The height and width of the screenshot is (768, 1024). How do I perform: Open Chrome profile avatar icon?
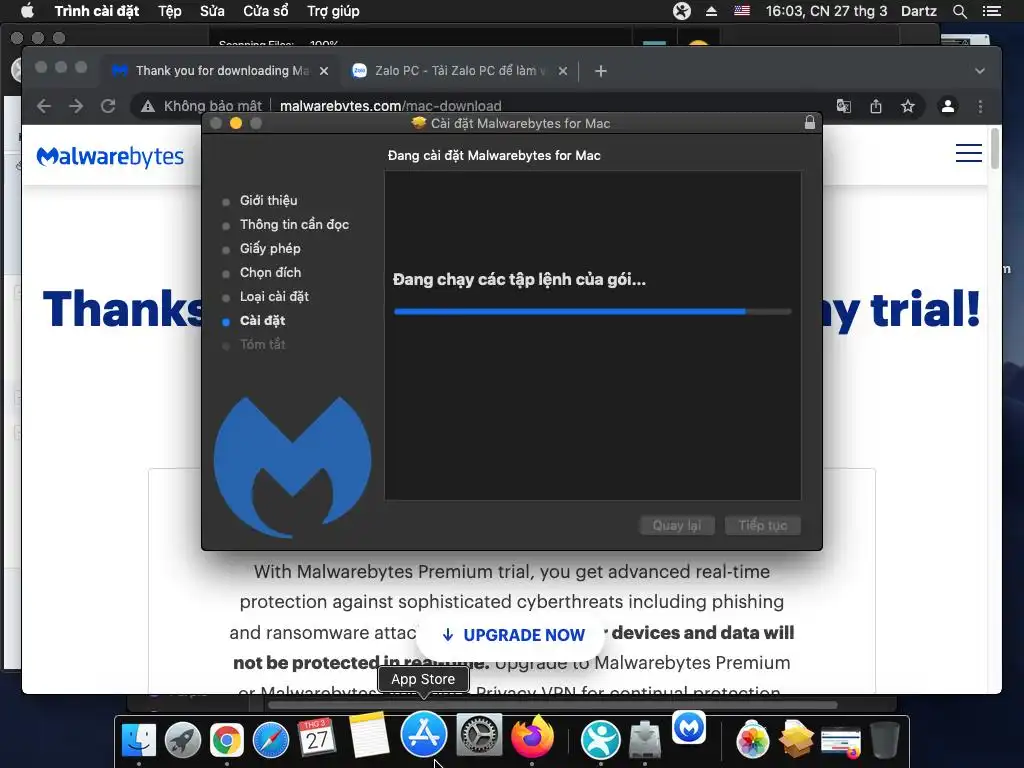click(x=948, y=106)
